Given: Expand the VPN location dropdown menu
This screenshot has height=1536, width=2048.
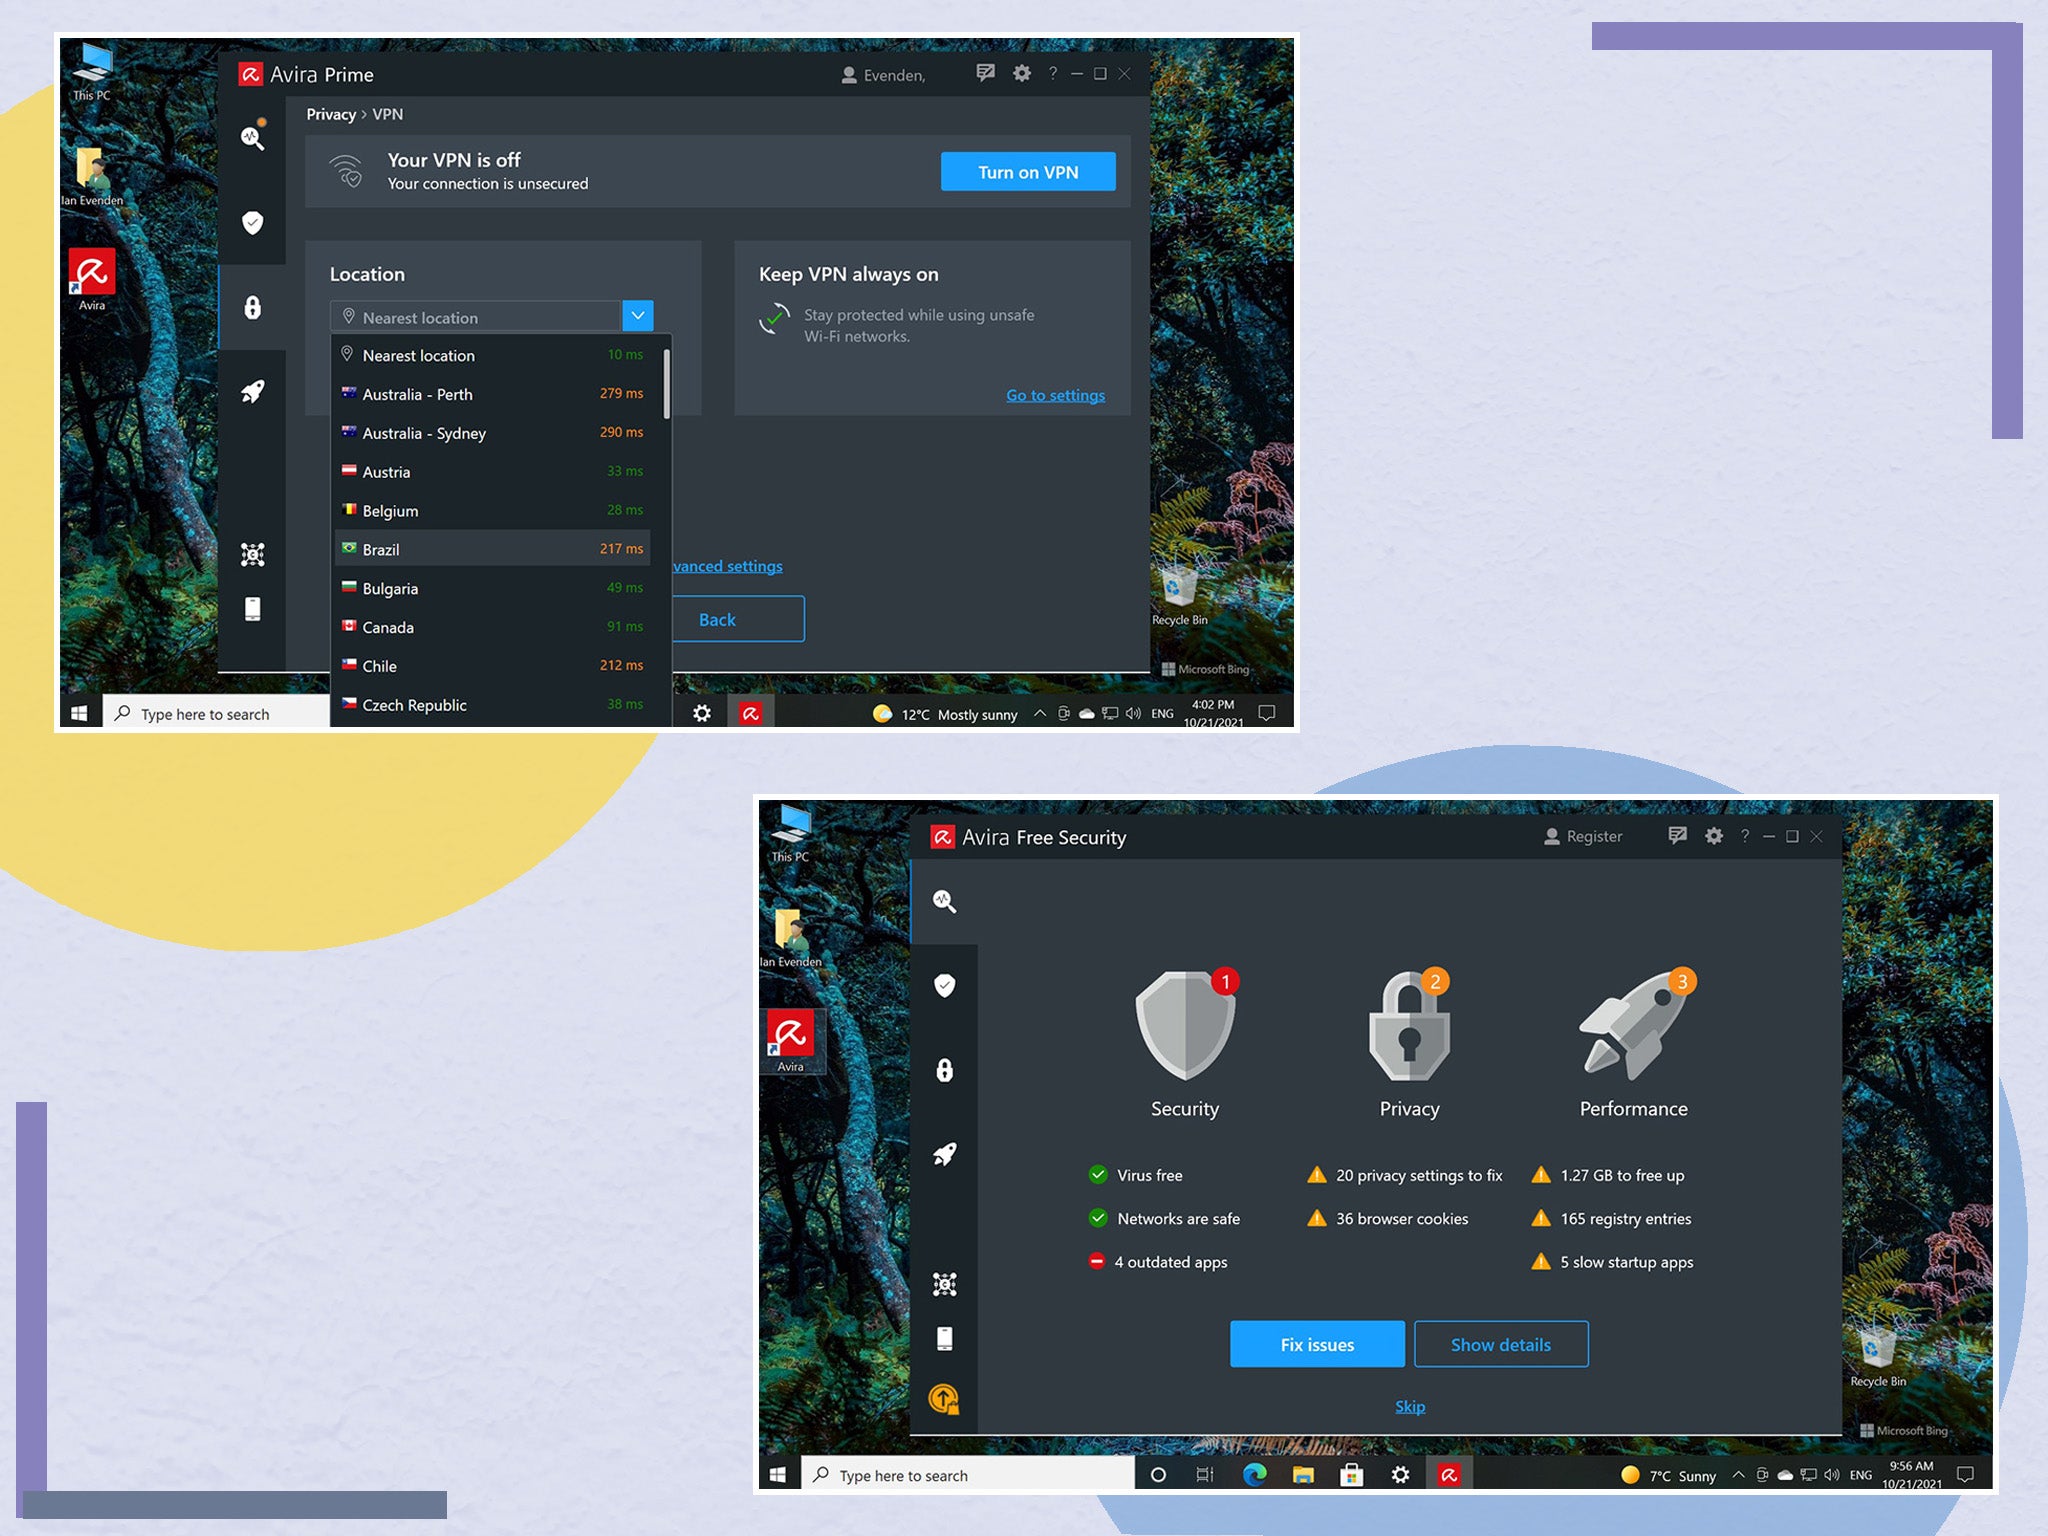Looking at the screenshot, I should tap(635, 316).
